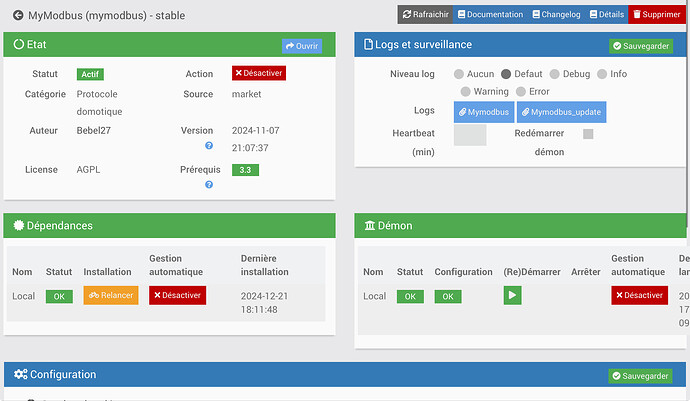The width and height of the screenshot is (690, 401).
Task: Disable automatic management in Dépendances
Action: [x=177, y=295]
